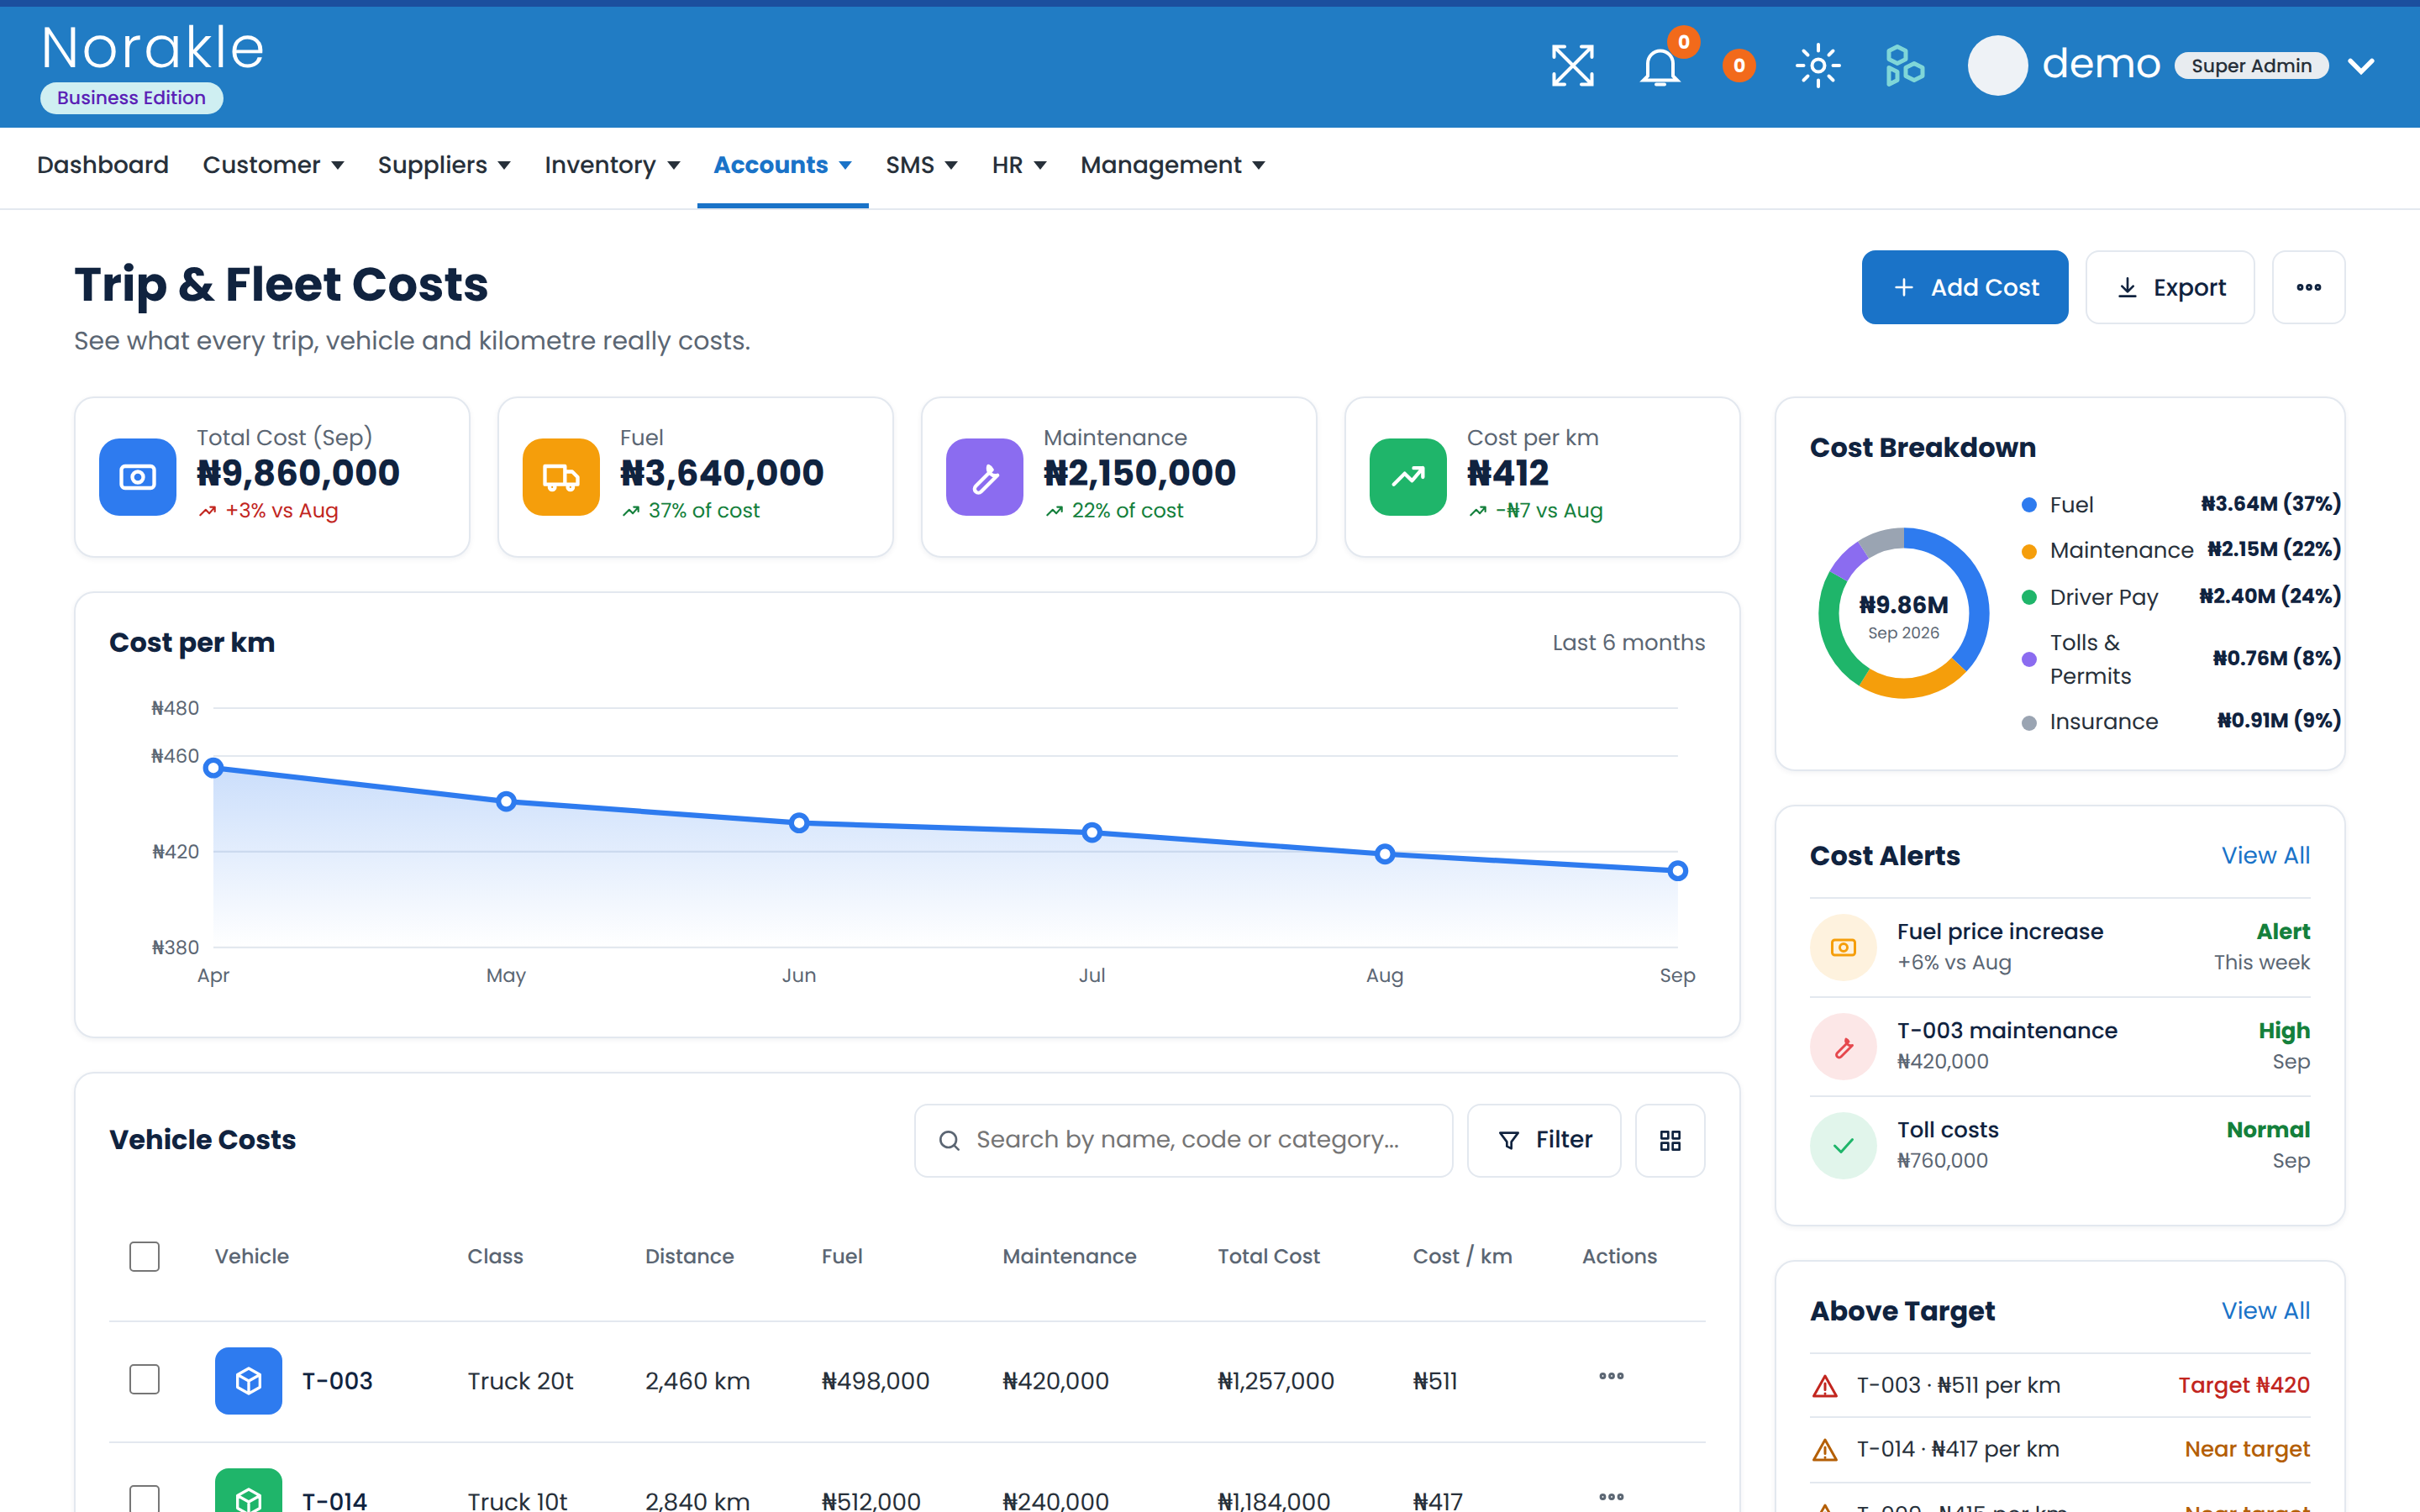Expand the Inventory dropdown menu

click(x=612, y=165)
